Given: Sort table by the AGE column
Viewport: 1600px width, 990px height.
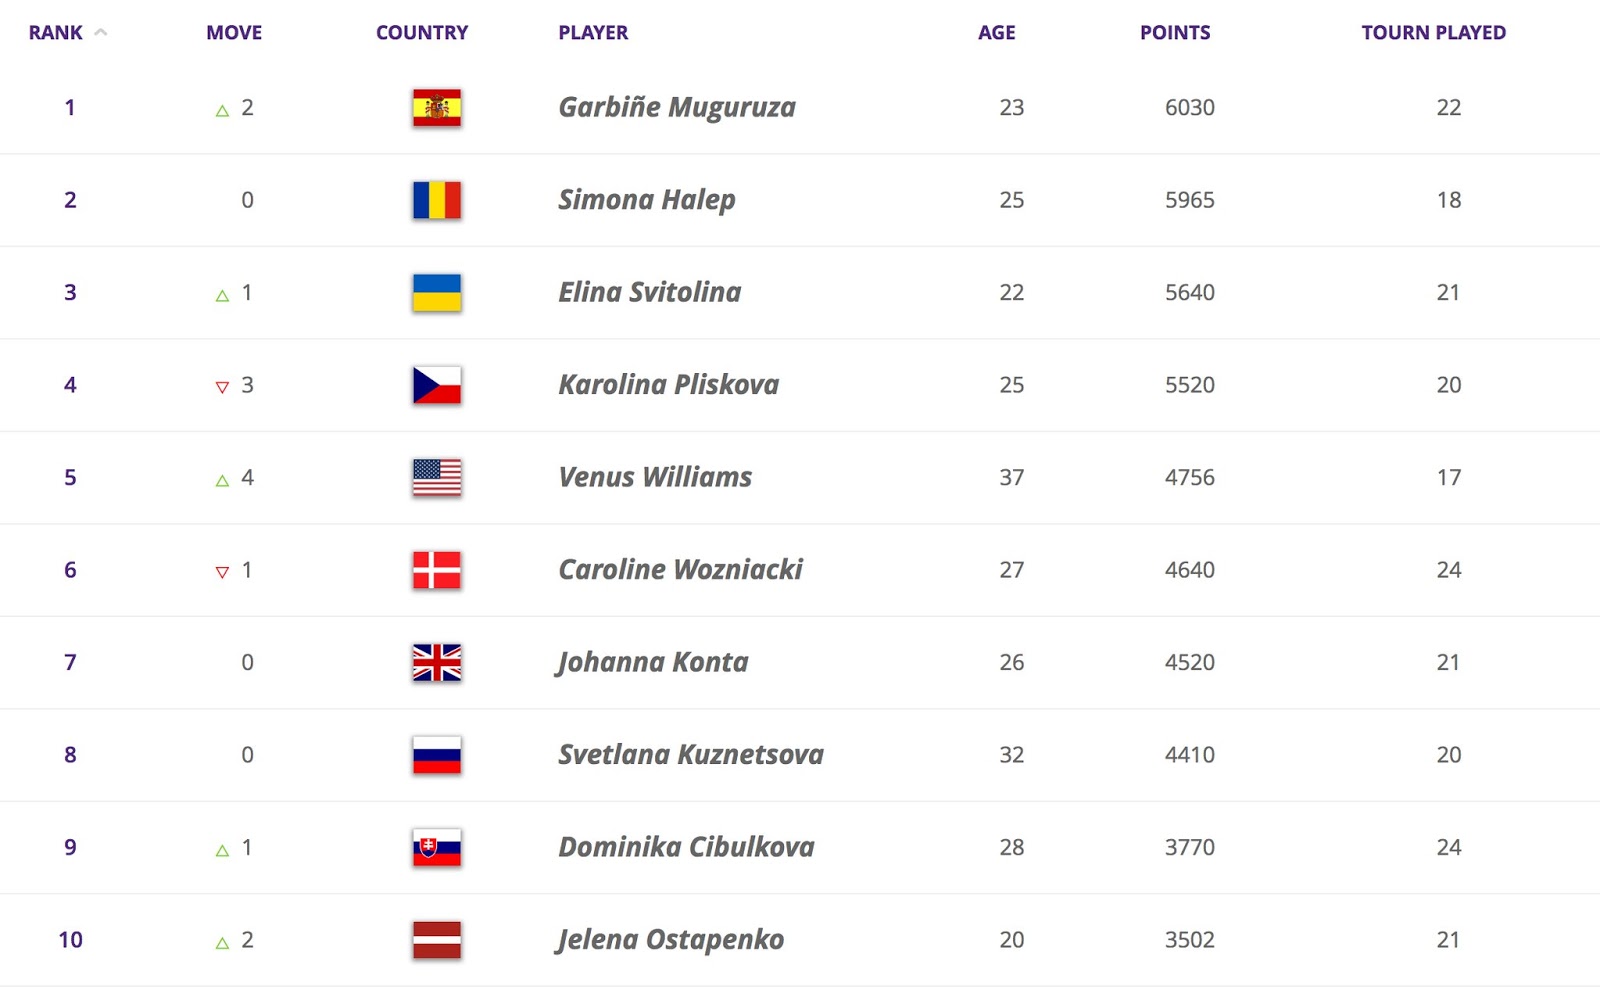Looking at the screenshot, I should coord(996,33).
